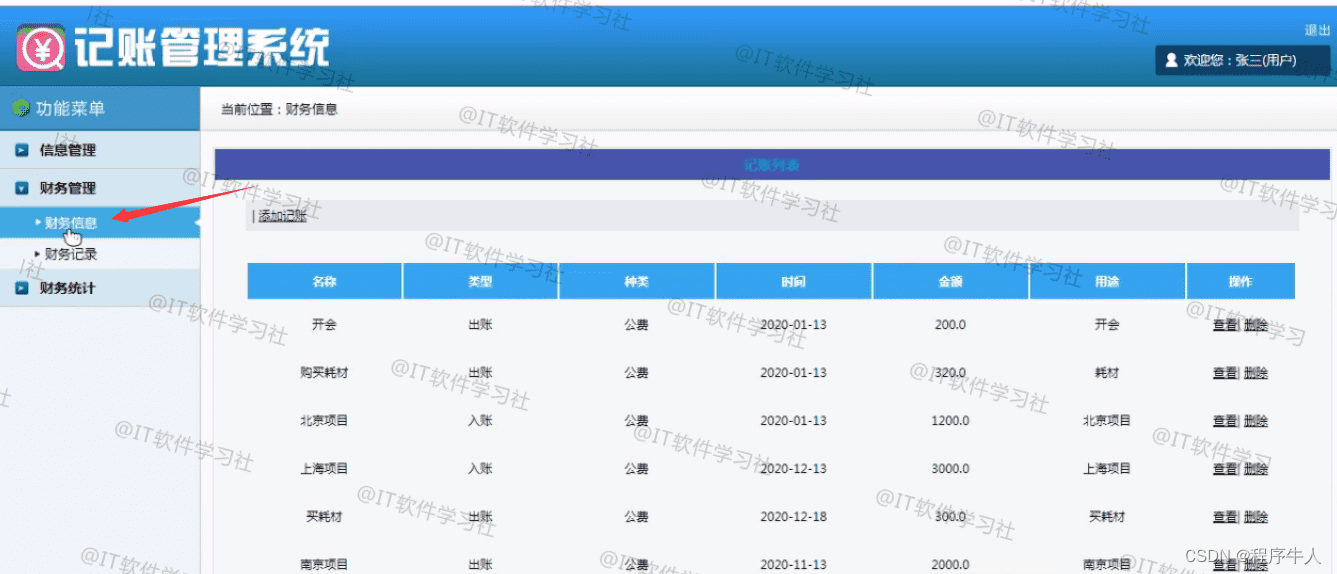The width and height of the screenshot is (1337, 574).
Task: Delete the 北京项目 record
Action: [x=1256, y=421]
